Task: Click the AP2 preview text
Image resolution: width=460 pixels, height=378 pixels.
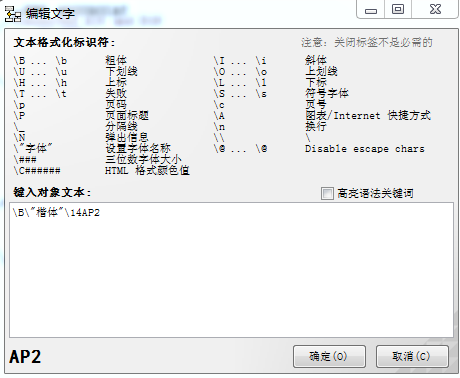Action: pos(25,357)
